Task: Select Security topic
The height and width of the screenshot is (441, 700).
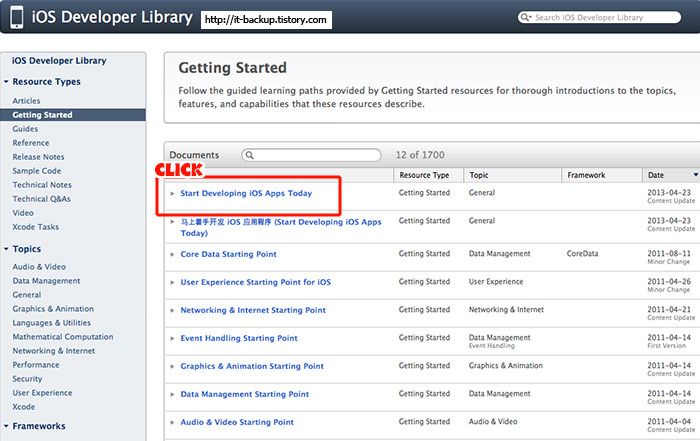Action: [27, 379]
